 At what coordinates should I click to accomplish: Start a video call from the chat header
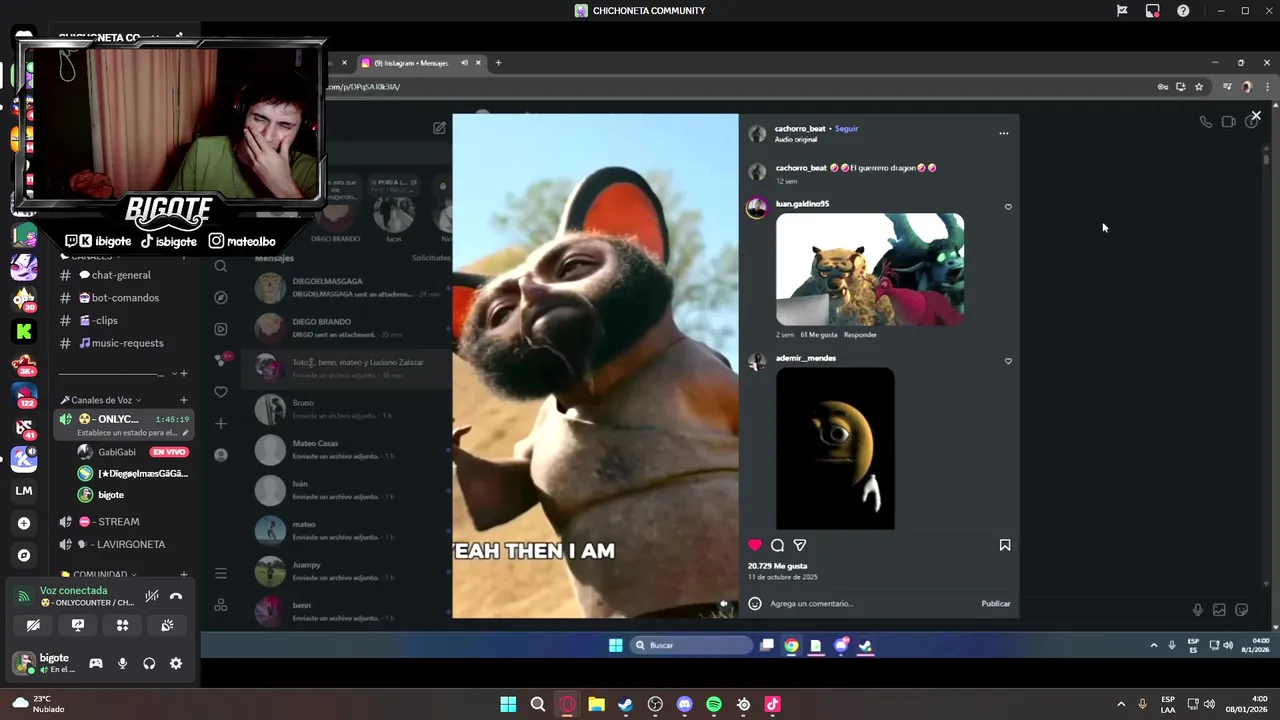[x=1229, y=122]
